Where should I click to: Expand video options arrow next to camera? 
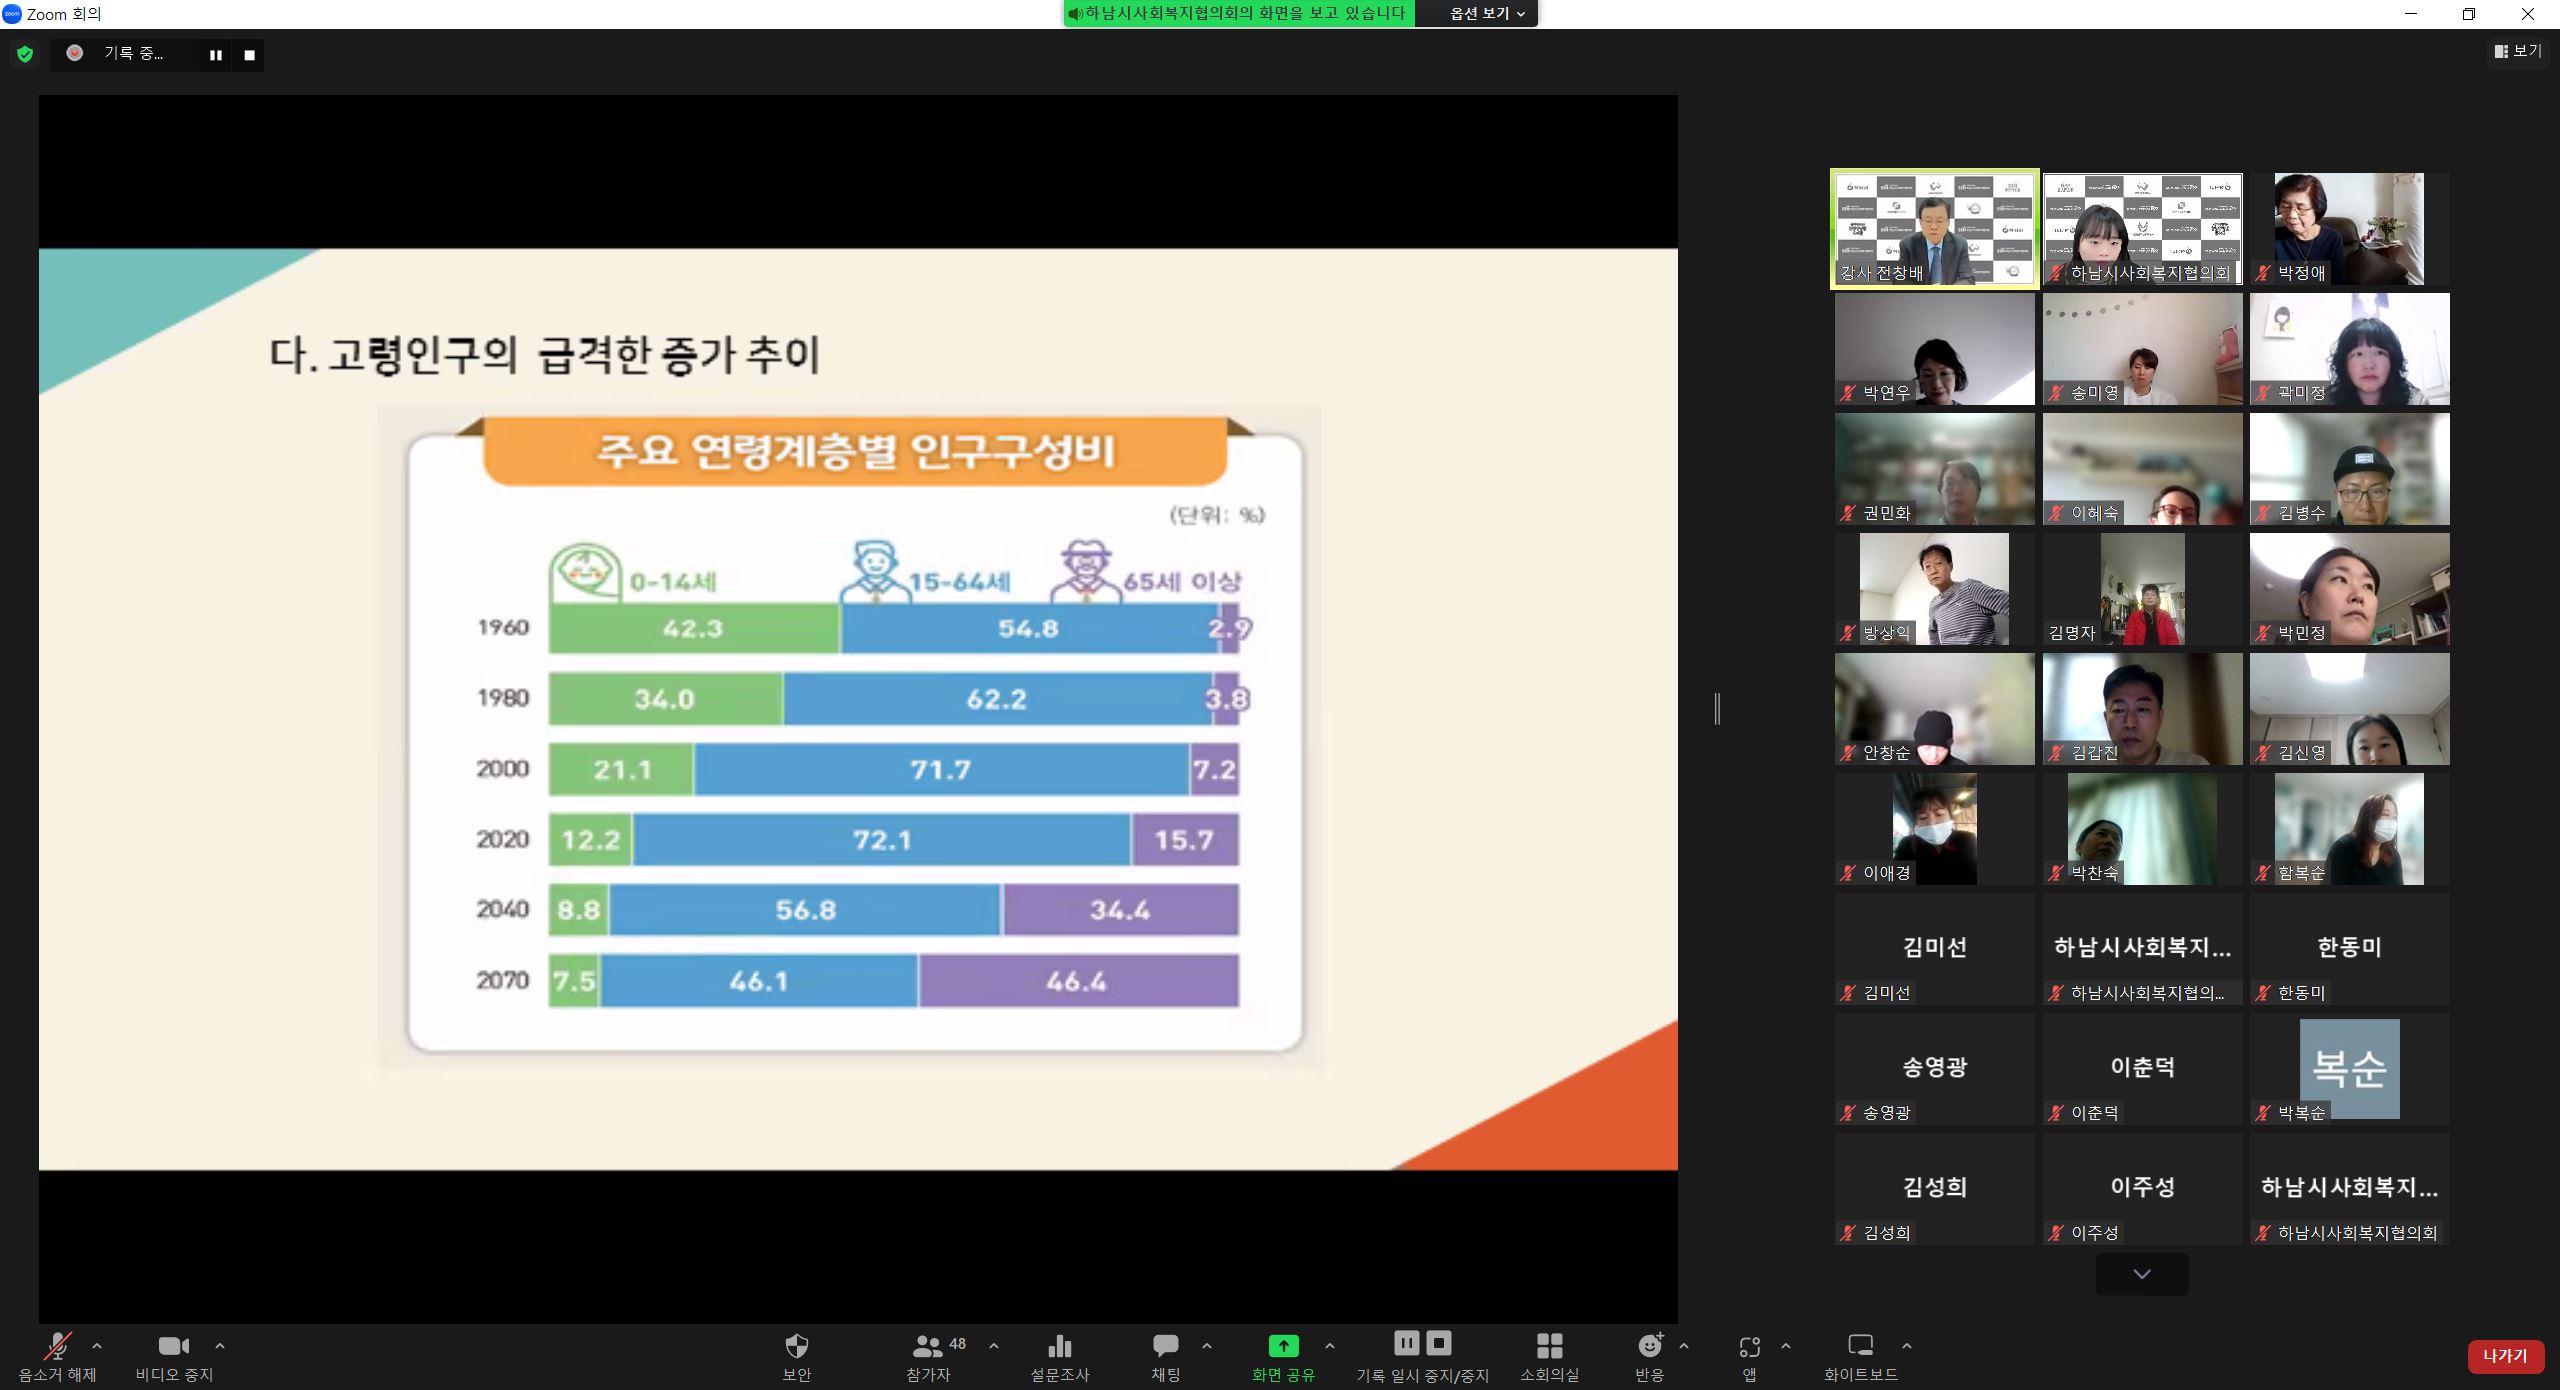pyautogui.click(x=220, y=1346)
